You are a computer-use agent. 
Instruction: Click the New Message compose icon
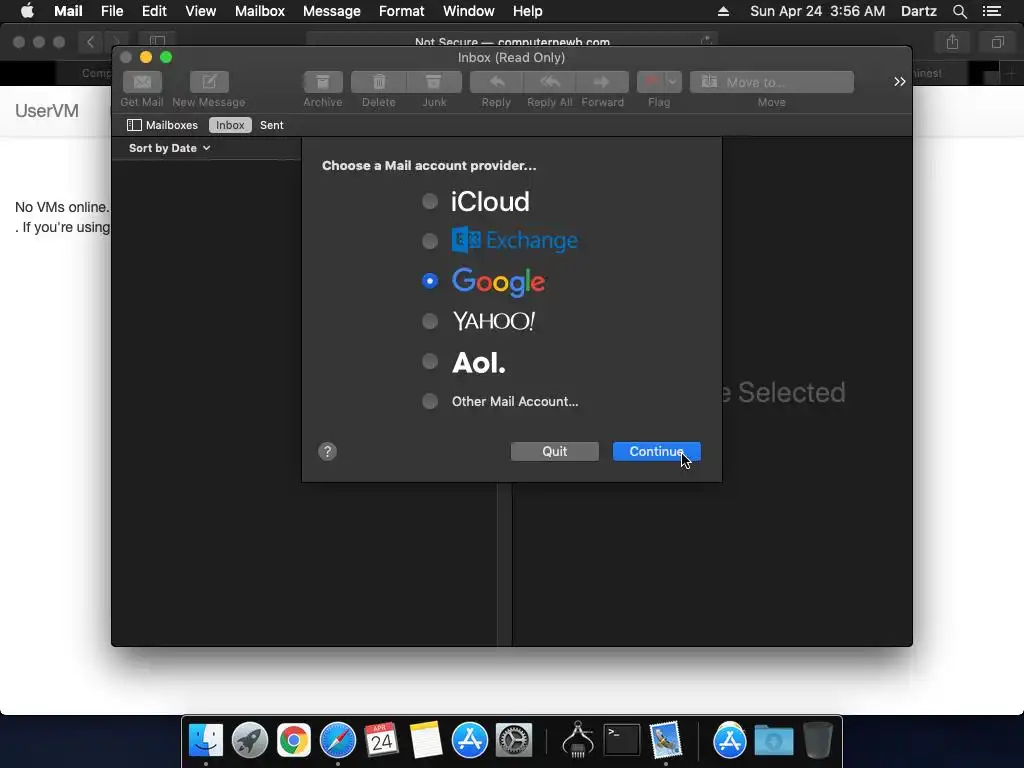(x=209, y=82)
